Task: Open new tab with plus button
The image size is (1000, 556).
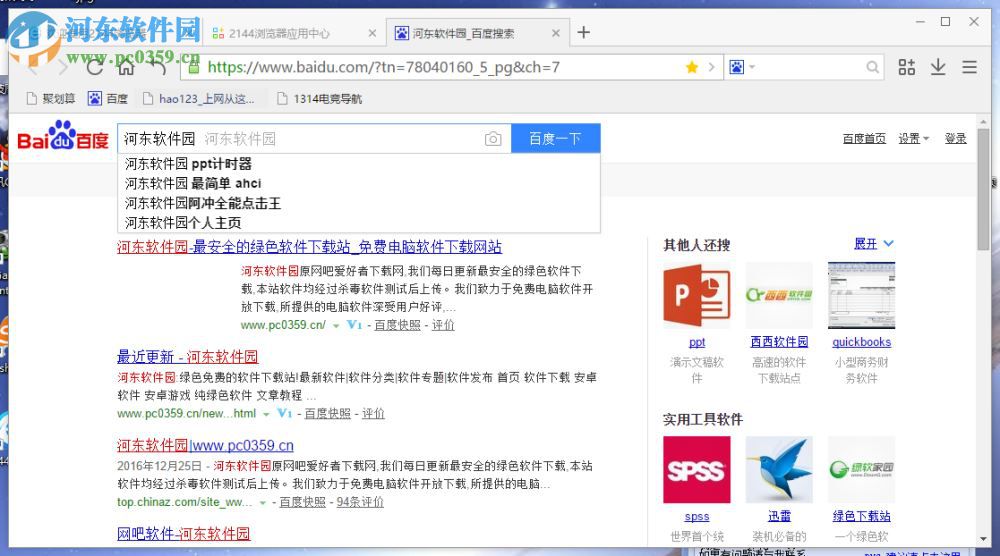Action: (x=583, y=33)
